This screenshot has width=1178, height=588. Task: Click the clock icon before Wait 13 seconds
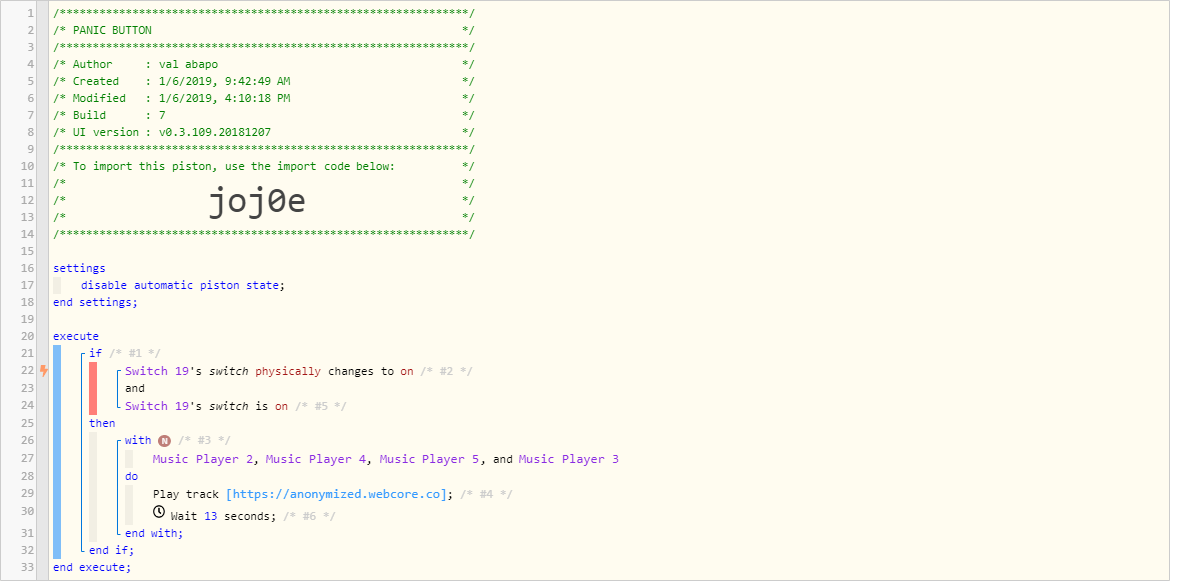point(159,512)
